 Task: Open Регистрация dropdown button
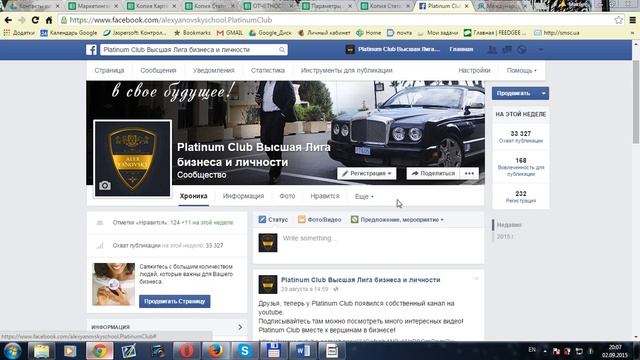pyautogui.click(x=367, y=173)
